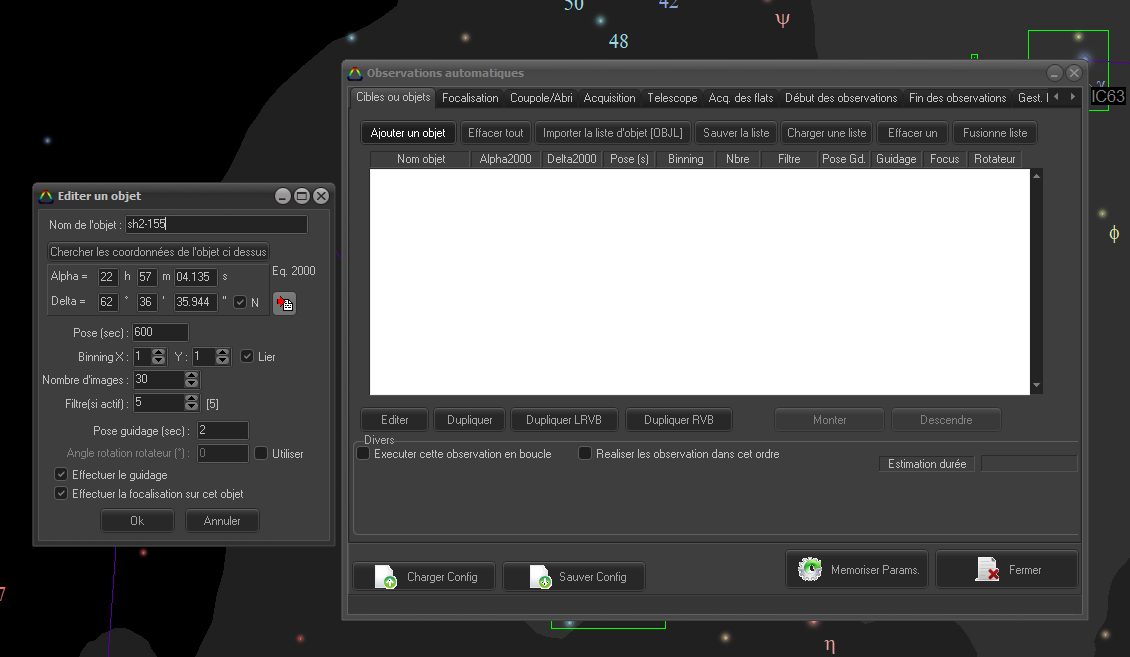This screenshot has width=1130, height=657.
Task: Uncheck Effectuer le guidage
Action: 61,474
